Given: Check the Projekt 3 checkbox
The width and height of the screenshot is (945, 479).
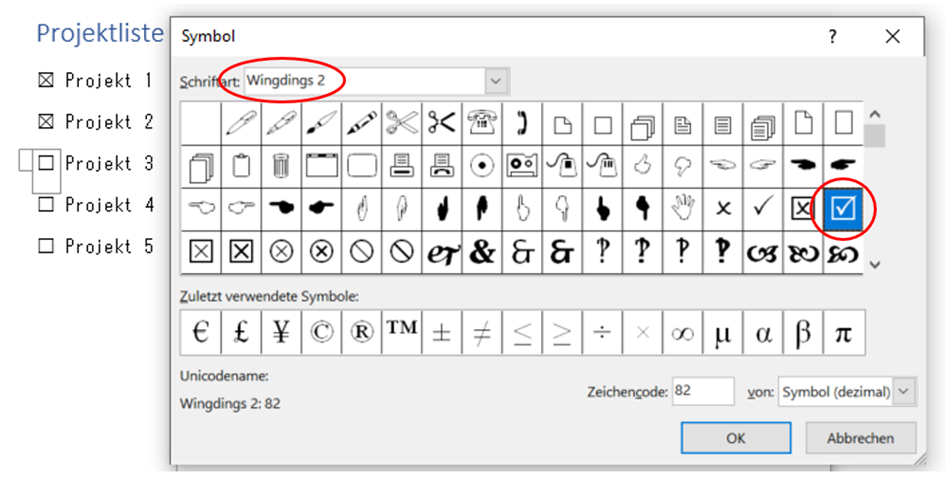Looking at the screenshot, I should 46,163.
